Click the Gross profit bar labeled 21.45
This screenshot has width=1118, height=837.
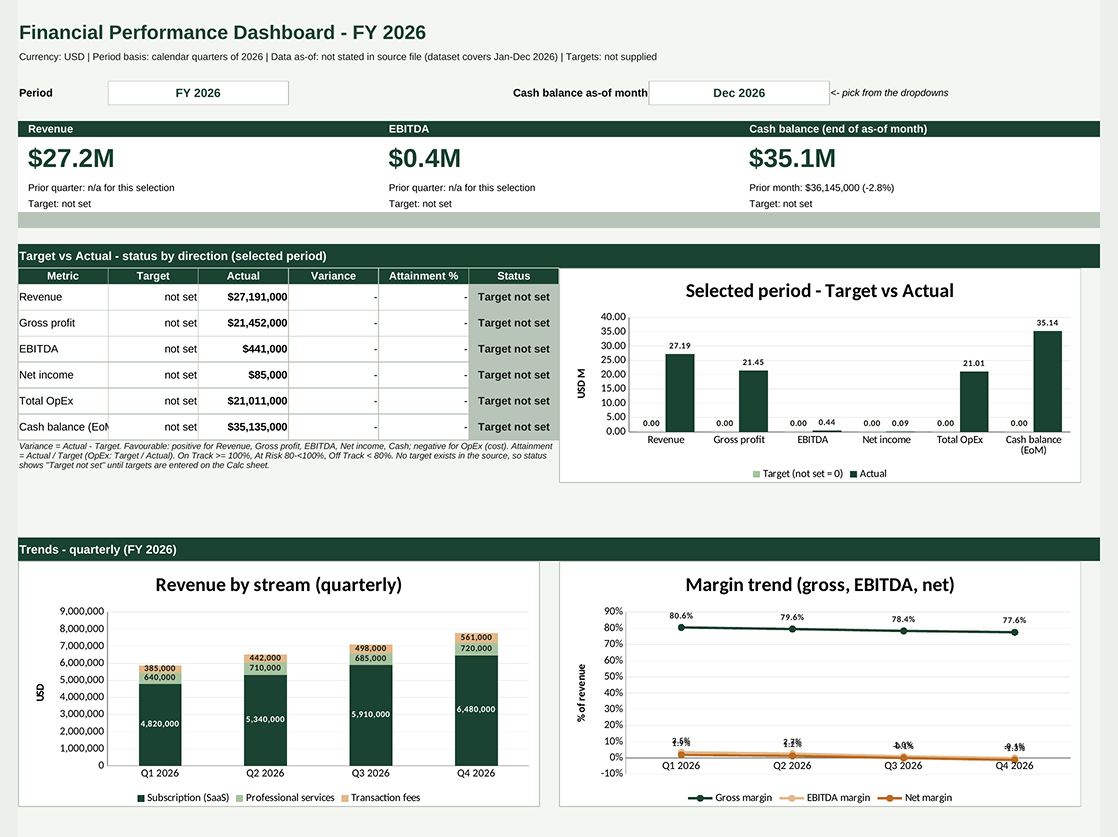coord(753,401)
